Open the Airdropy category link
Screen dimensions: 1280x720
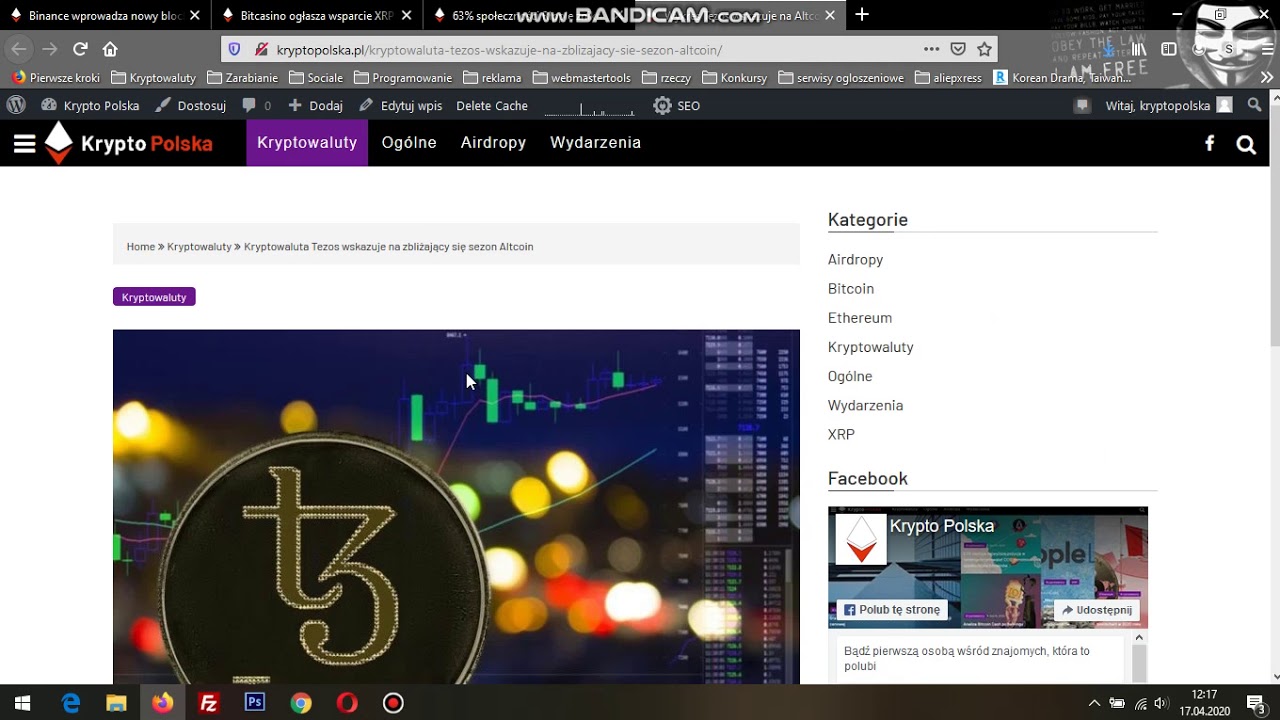pyautogui.click(x=855, y=259)
